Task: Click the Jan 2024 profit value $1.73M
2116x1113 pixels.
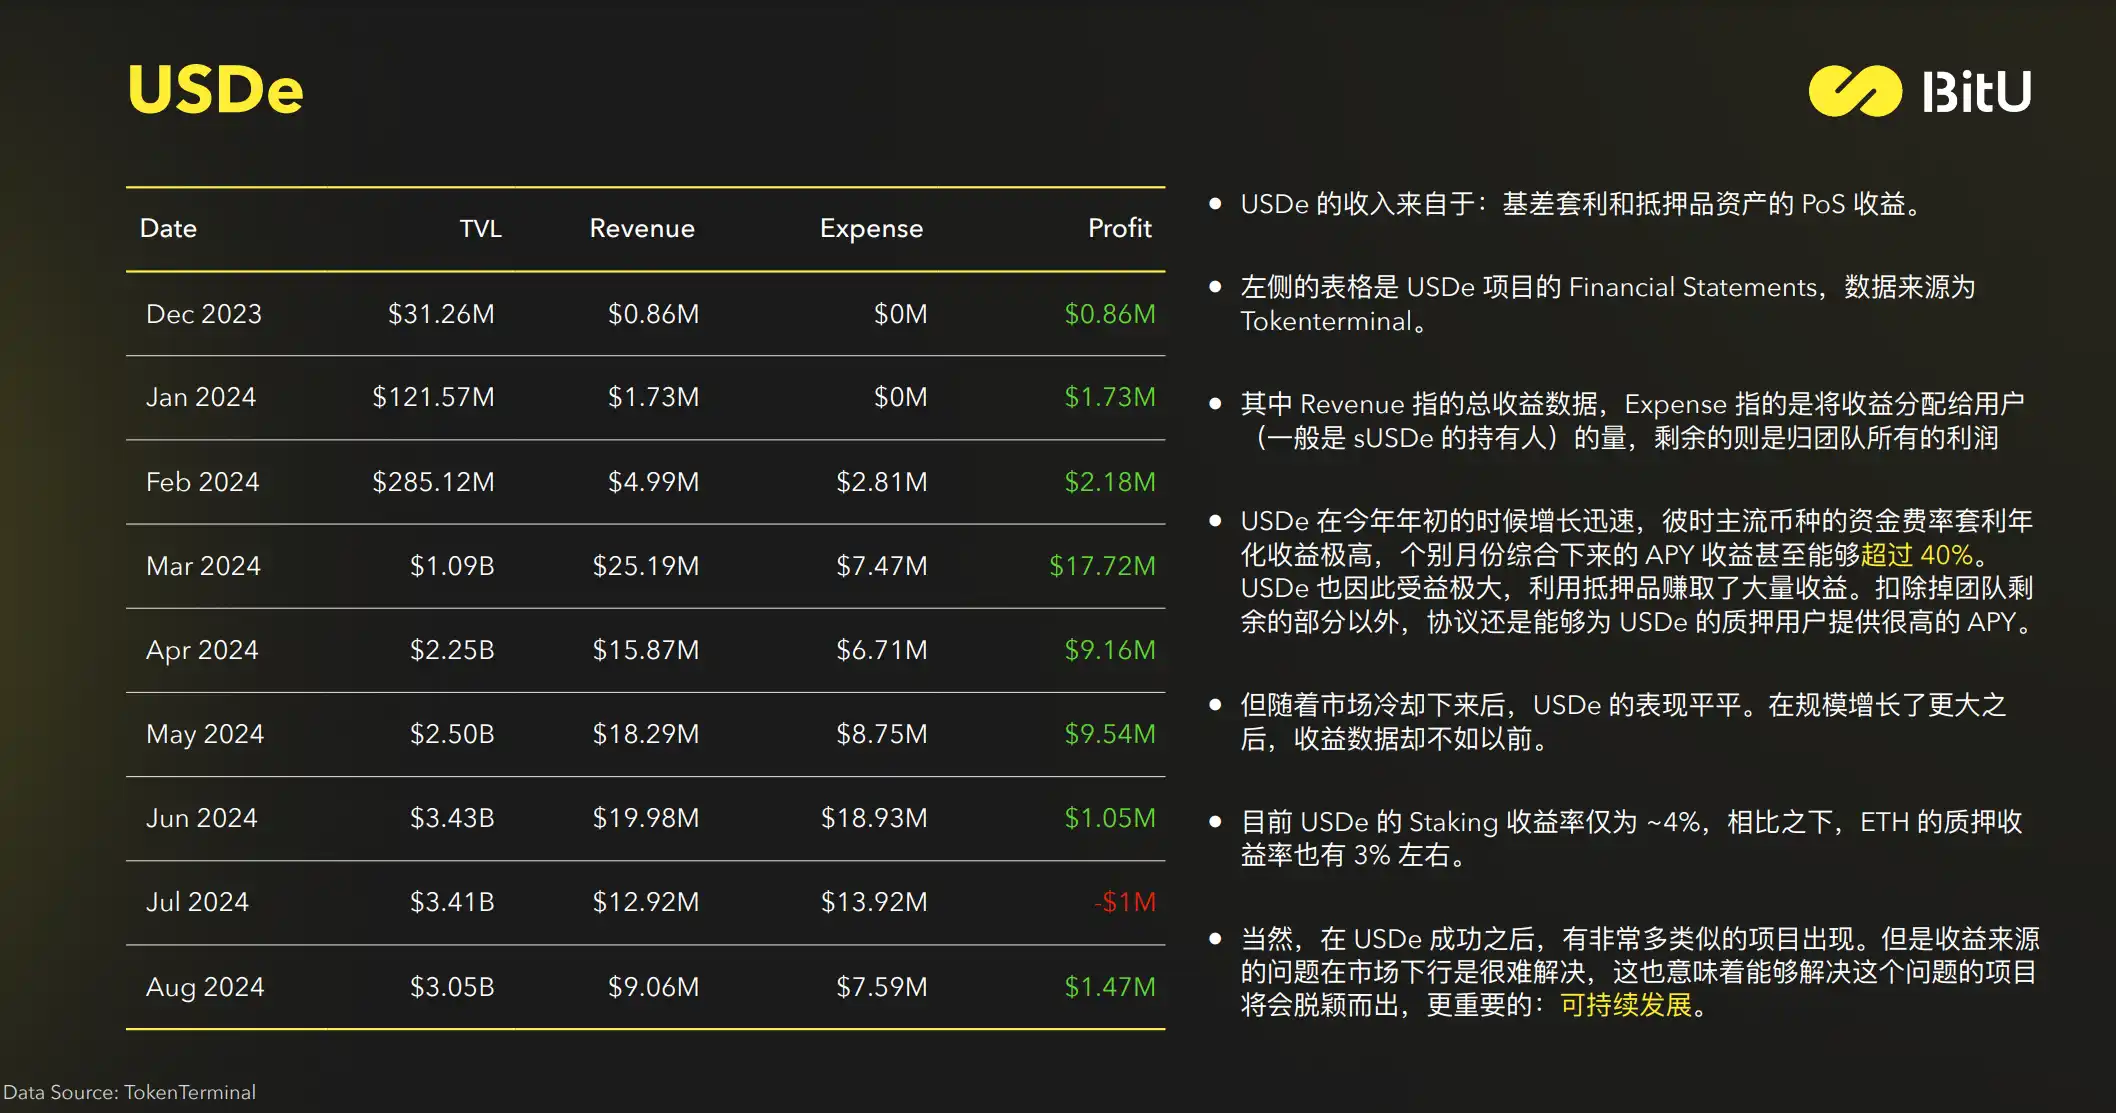Action: click(1109, 397)
